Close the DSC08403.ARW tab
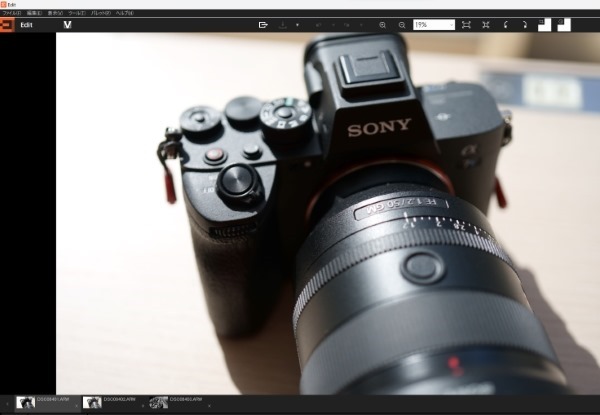The image size is (600, 415). [209, 406]
